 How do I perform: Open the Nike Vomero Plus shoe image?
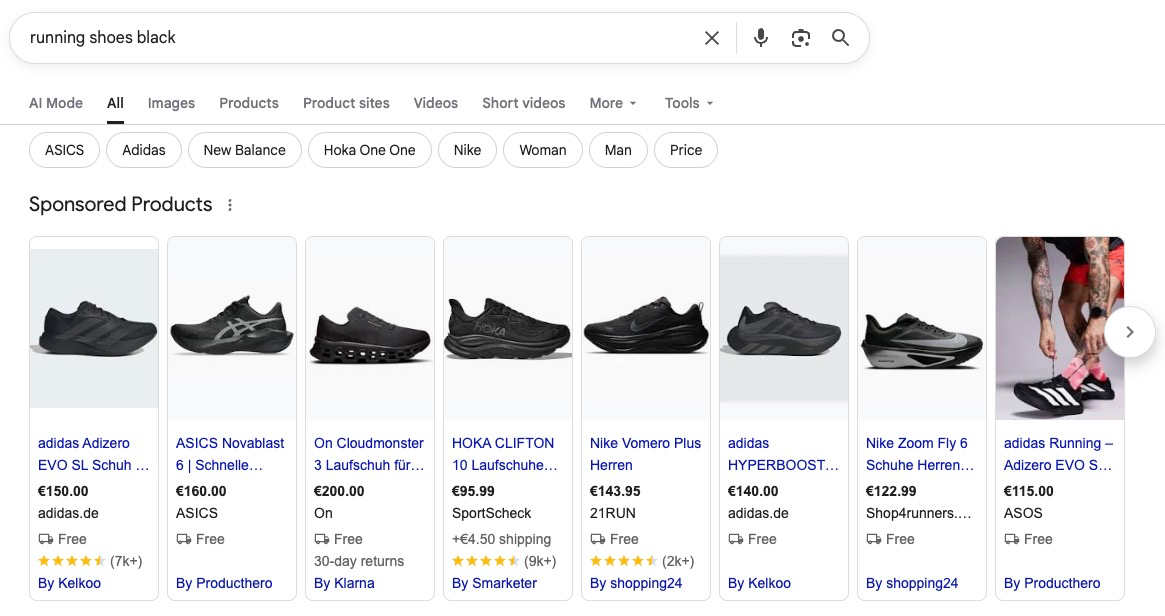click(x=646, y=328)
